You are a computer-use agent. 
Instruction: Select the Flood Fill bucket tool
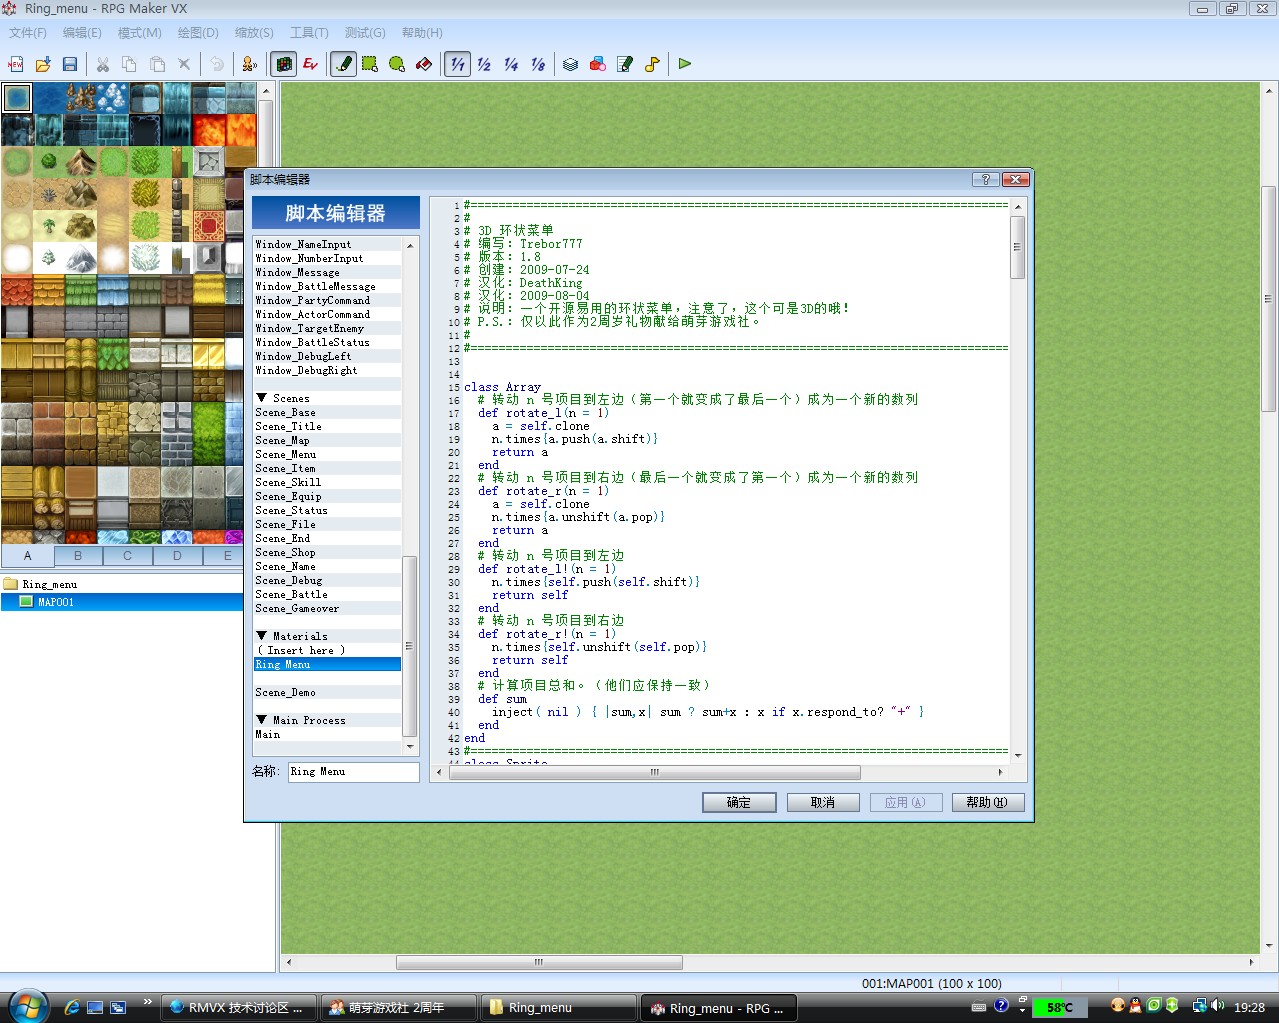(424, 64)
